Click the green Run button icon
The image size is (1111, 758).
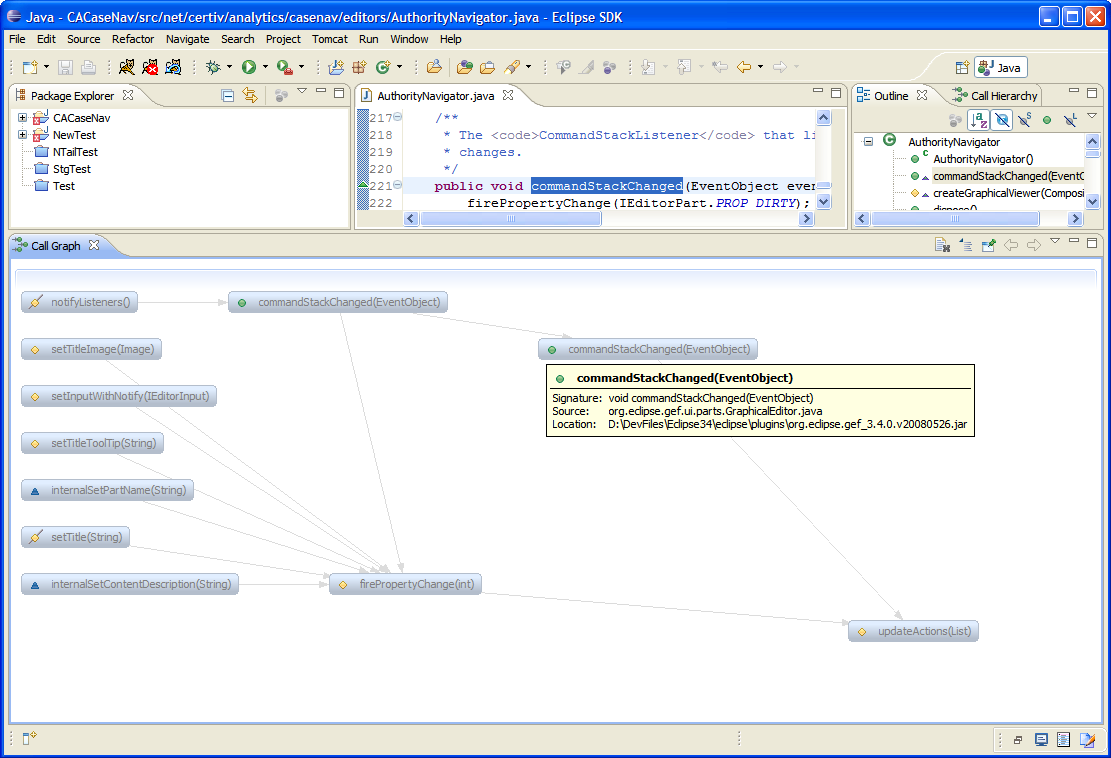click(x=249, y=67)
